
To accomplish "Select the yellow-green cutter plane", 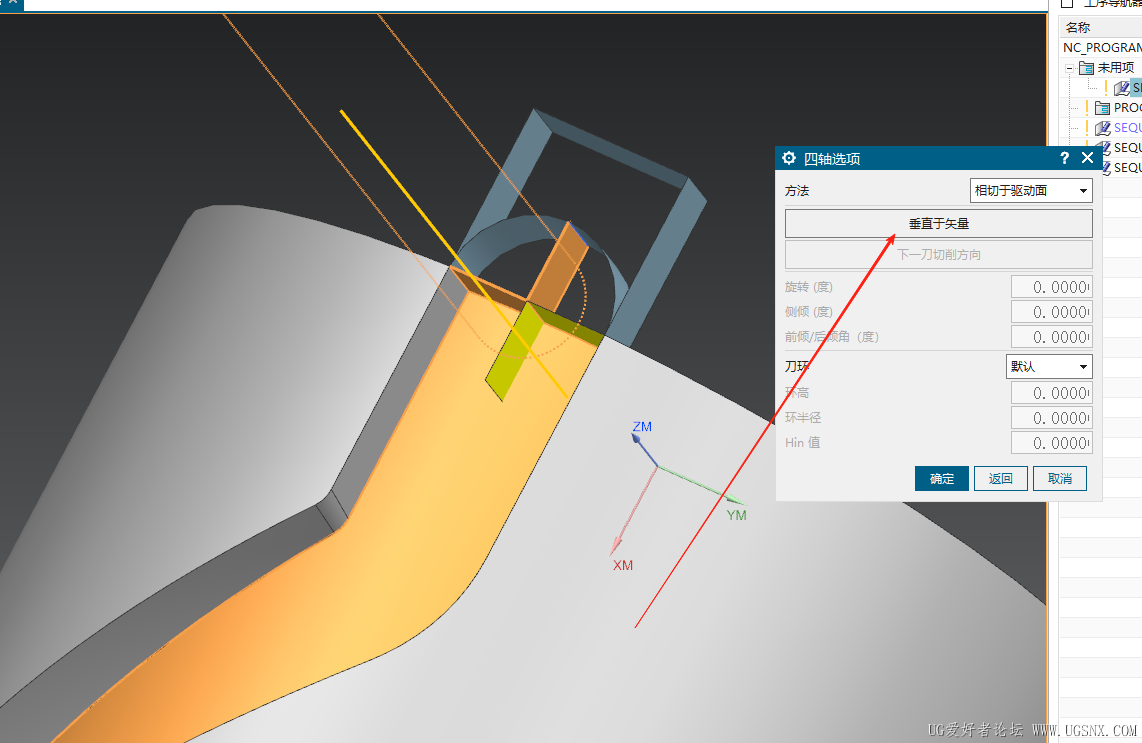I will (x=513, y=353).
